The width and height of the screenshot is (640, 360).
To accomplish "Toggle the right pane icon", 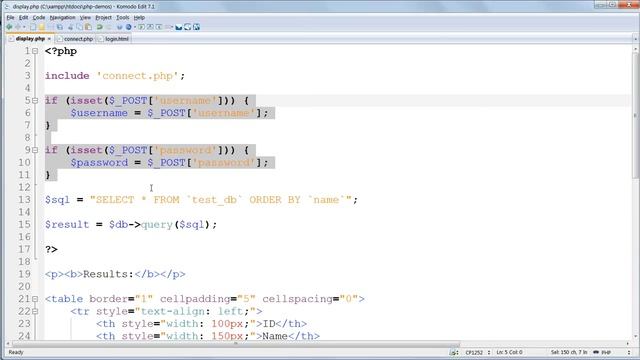I will 196,27.
